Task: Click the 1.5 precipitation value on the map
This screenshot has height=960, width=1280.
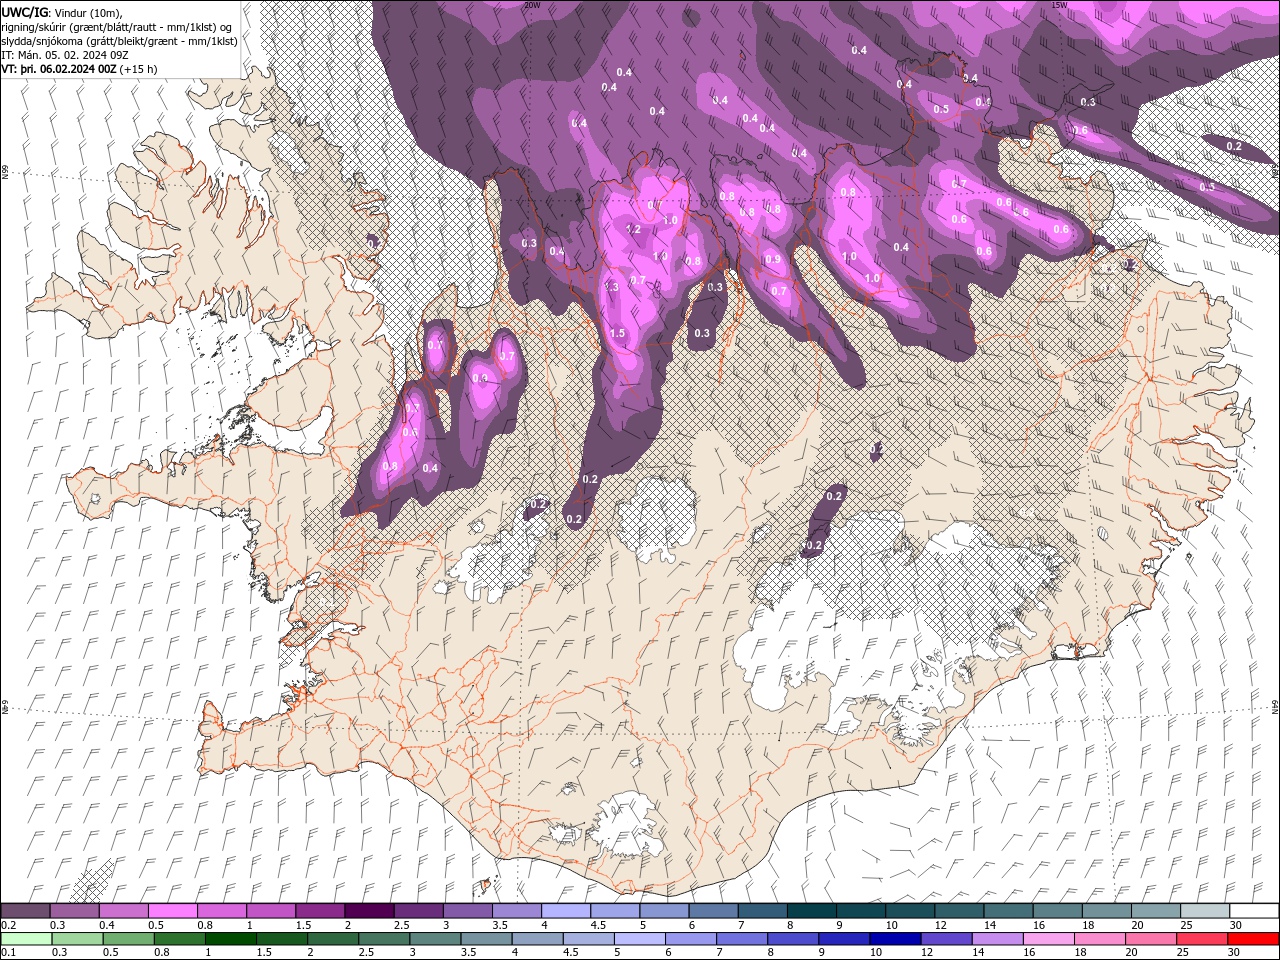Action: pos(617,334)
